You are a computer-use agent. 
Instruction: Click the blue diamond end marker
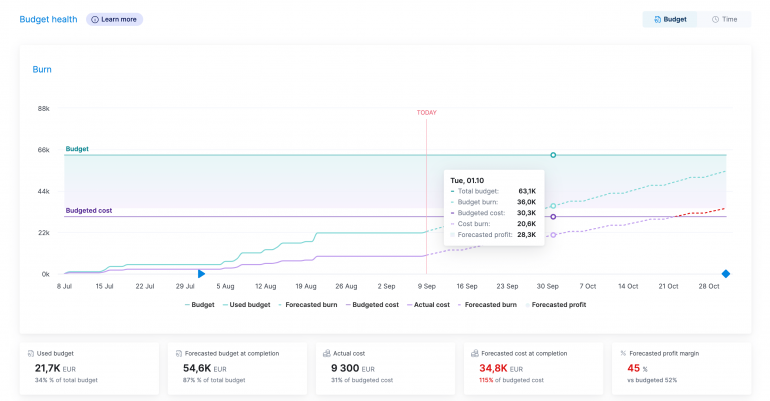click(726, 274)
